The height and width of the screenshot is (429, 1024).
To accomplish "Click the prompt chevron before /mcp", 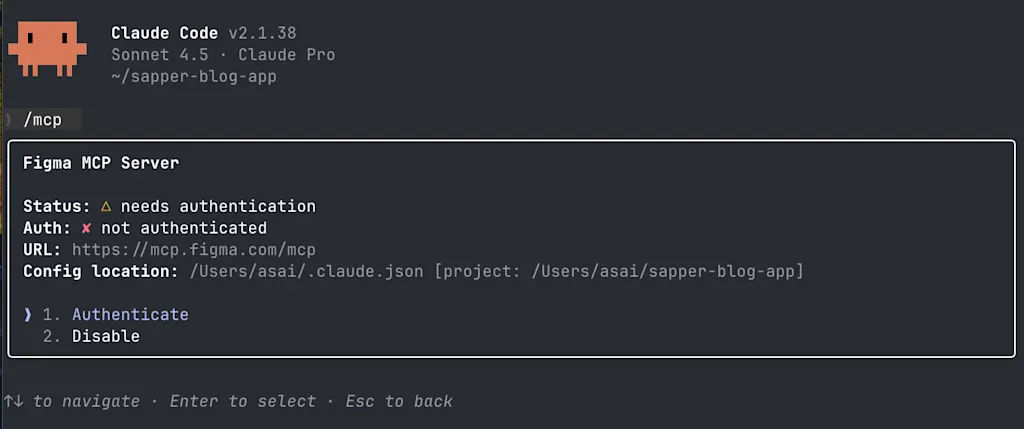I will [8, 120].
